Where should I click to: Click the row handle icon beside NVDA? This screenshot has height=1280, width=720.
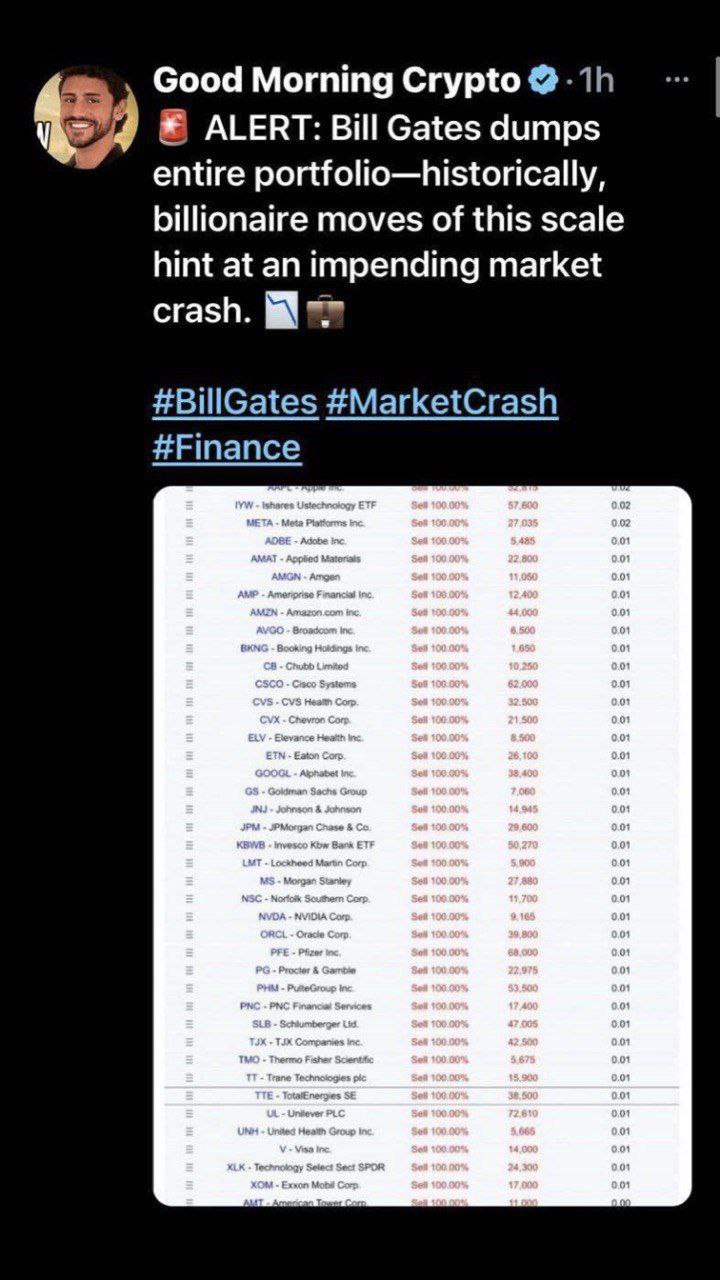(187, 916)
